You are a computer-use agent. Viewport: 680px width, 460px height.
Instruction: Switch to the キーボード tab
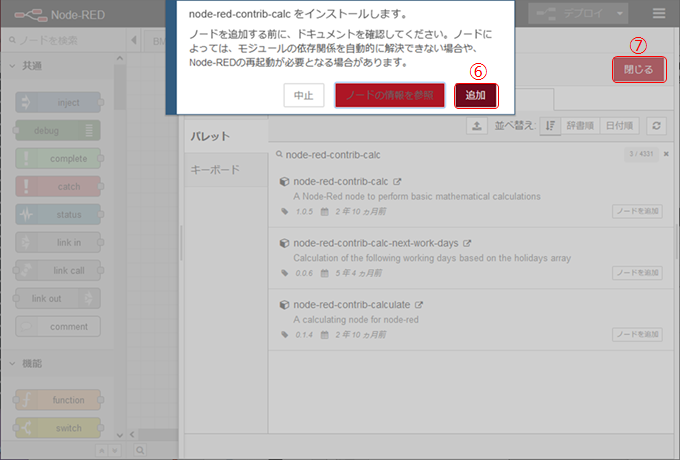[215, 170]
